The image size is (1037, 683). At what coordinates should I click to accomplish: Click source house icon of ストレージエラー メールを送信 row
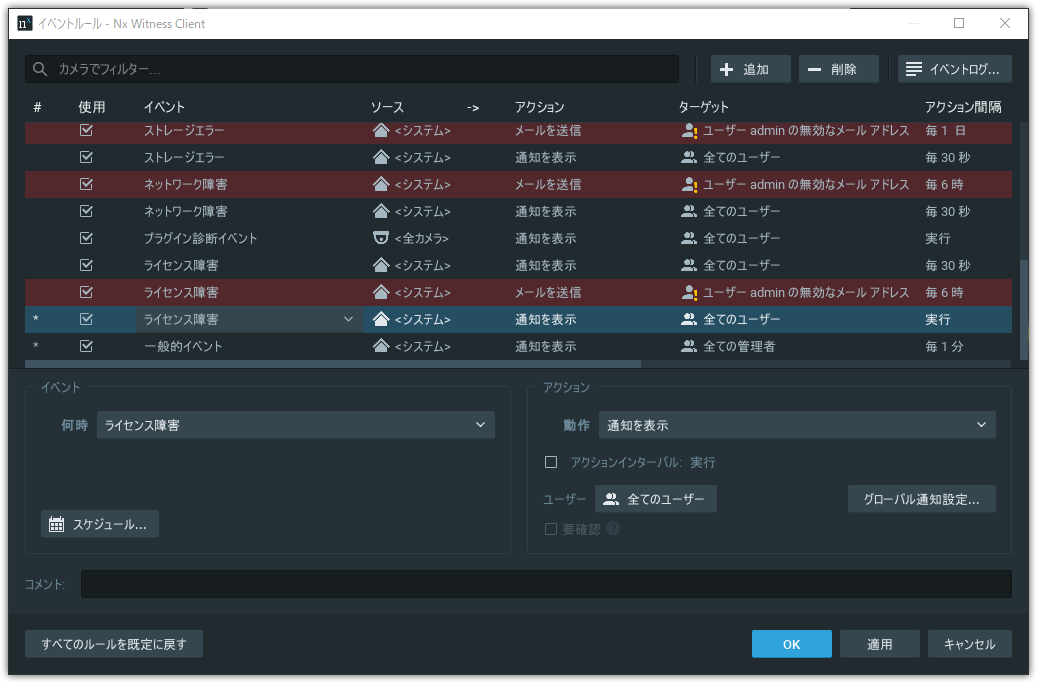[381, 130]
